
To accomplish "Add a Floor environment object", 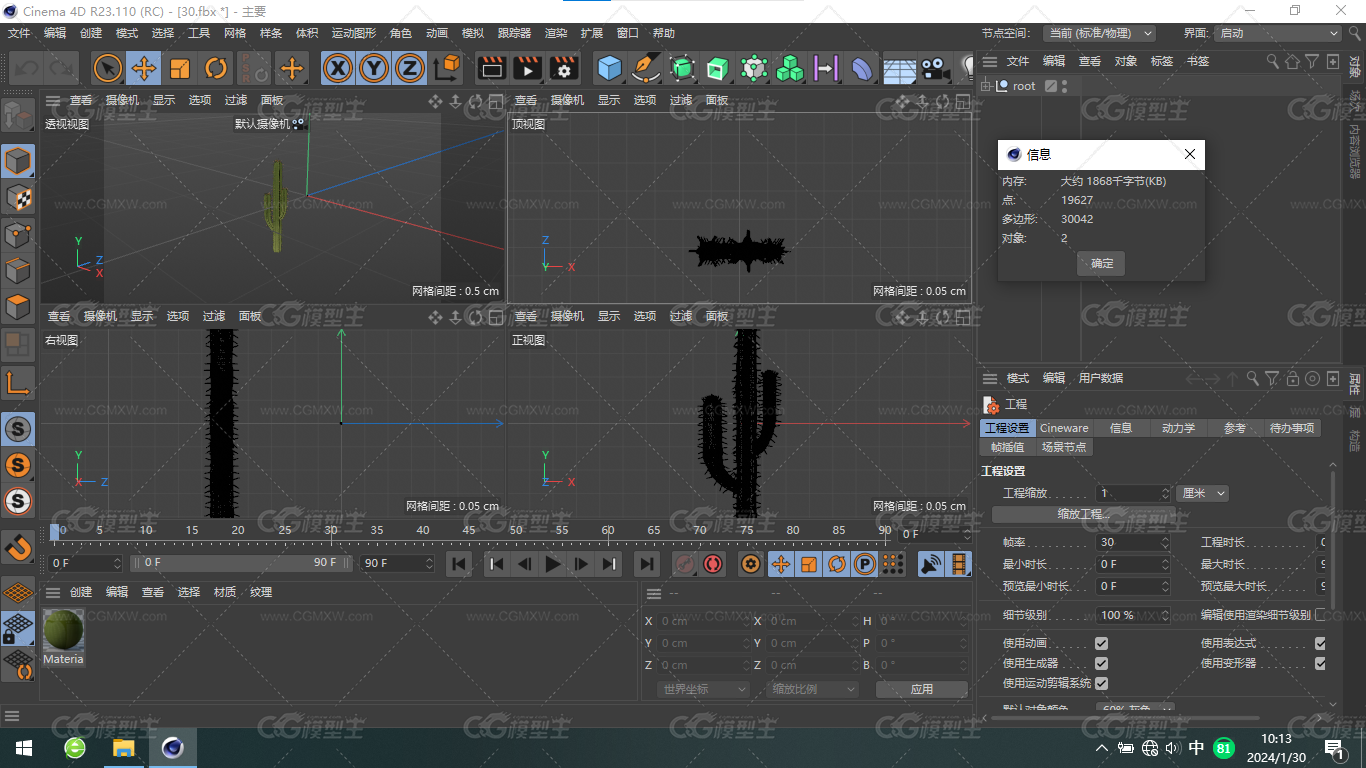I will point(899,68).
